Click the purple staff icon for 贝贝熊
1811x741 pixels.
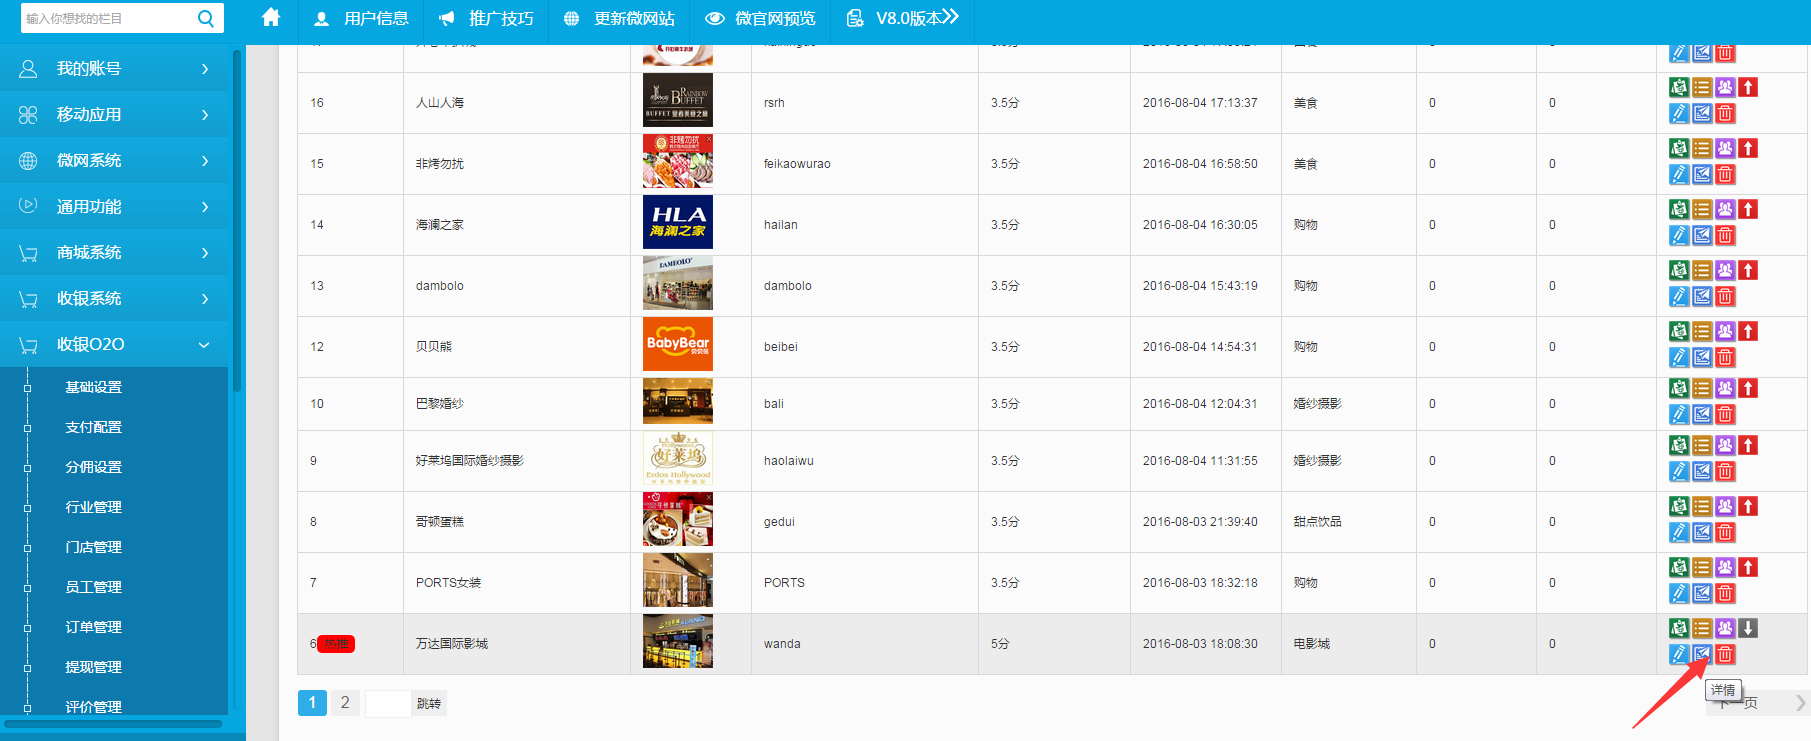(1725, 331)
